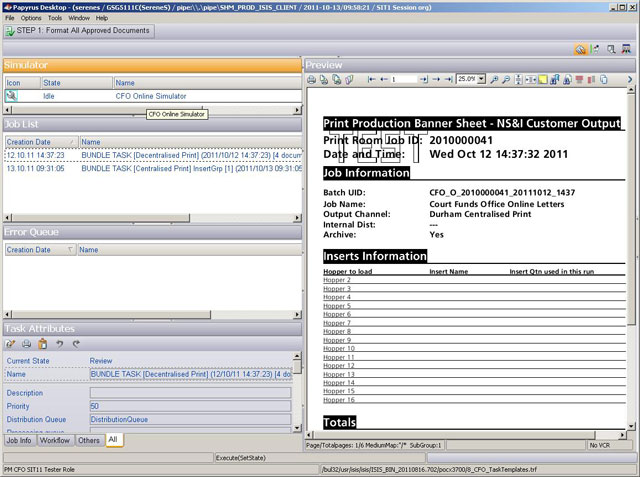Viewport: 640px width, 477px height.
Task: Click the Simulator panel header
Action: [x=152, y=65]
